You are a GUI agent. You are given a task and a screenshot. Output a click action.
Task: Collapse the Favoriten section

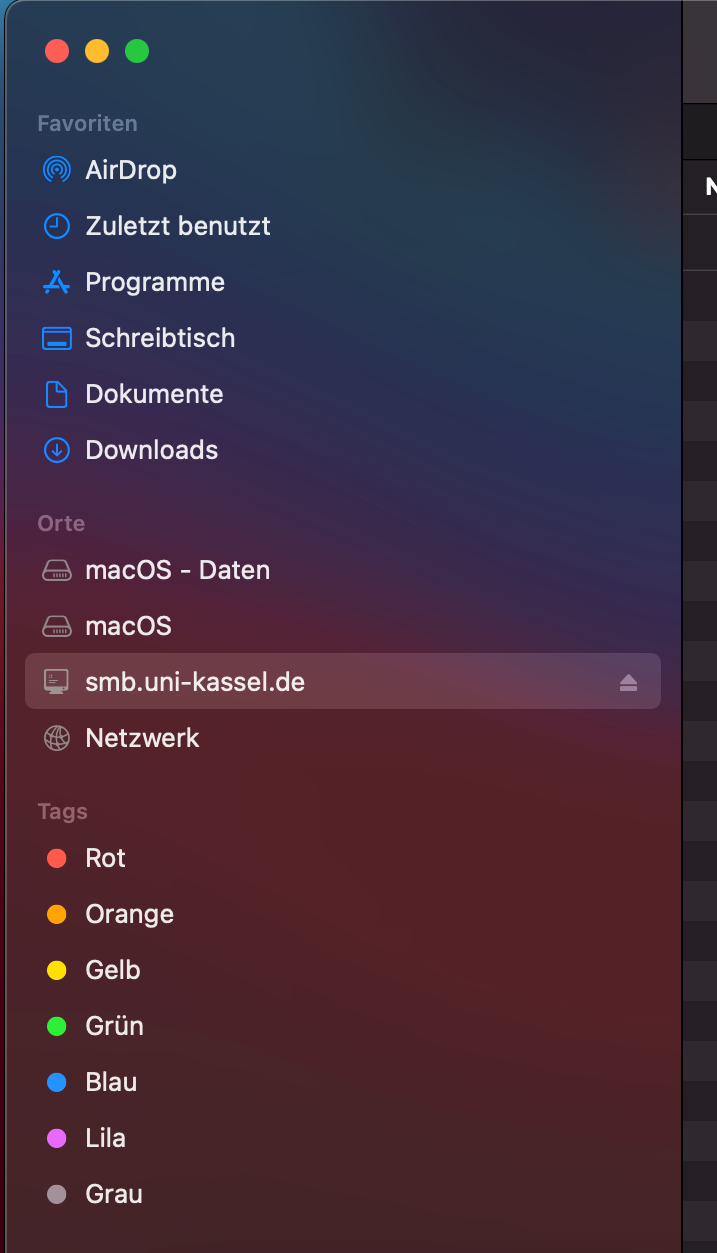(x=87, y=122)
